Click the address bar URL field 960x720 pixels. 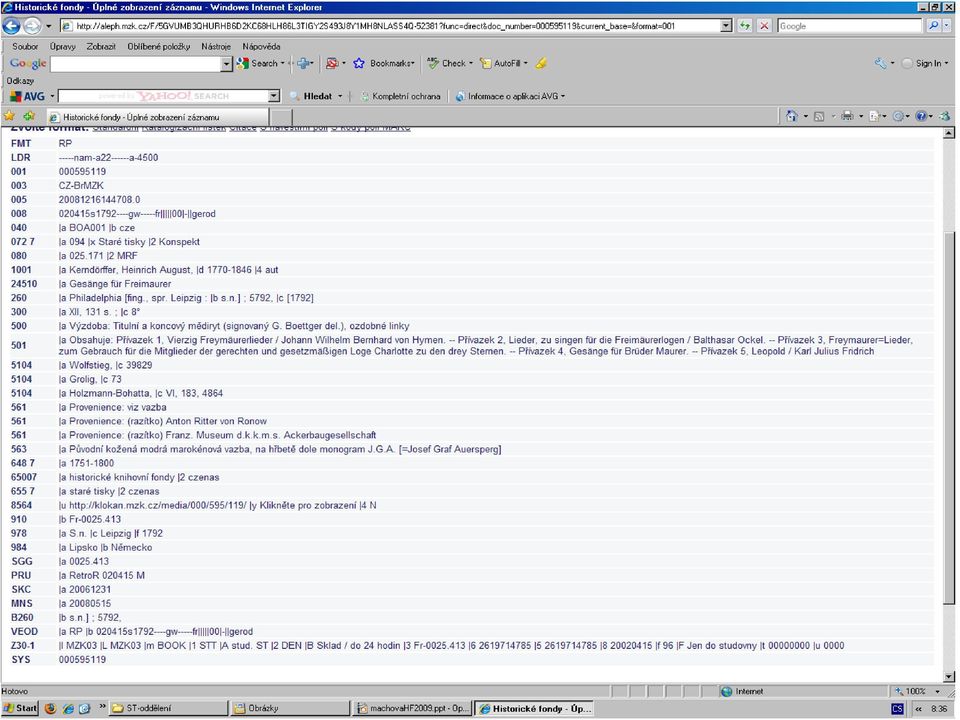[389, 26]
